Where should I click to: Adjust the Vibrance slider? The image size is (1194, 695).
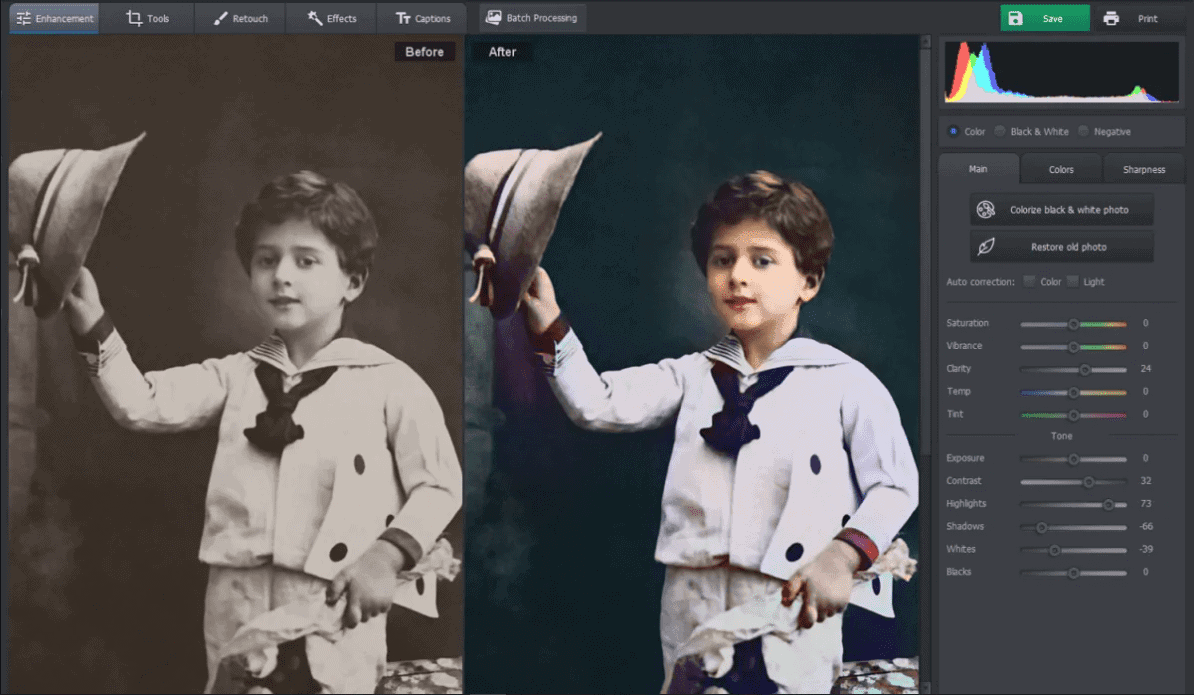tap(1073, 347)
